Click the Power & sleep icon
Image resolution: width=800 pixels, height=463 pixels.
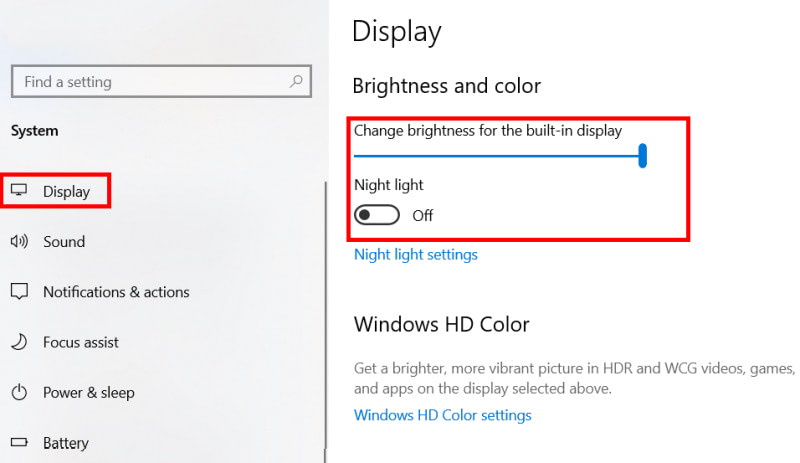19,392
